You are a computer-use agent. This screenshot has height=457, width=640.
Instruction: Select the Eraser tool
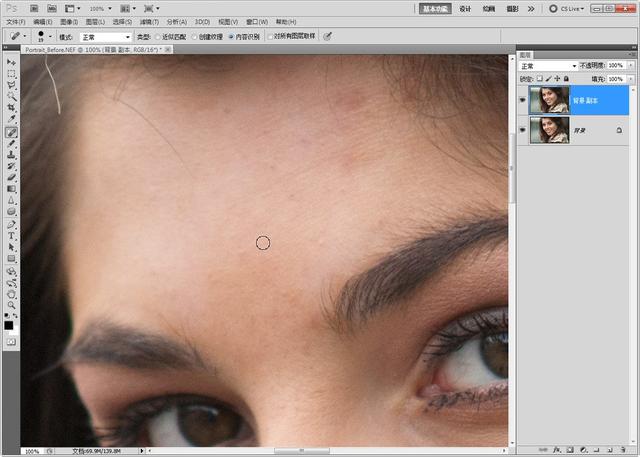(11, 178)
